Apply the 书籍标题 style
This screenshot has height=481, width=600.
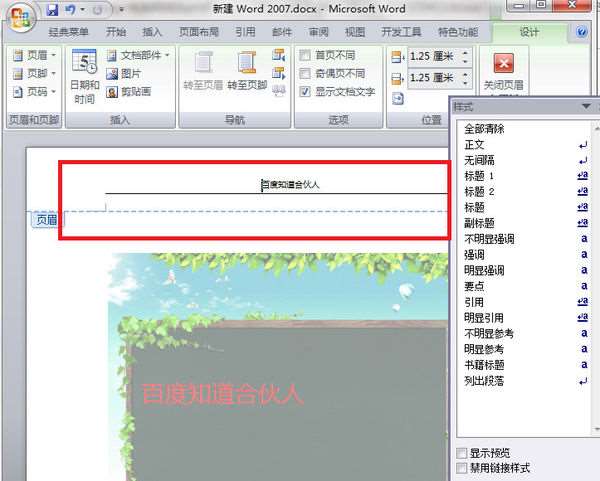(525, 365)
